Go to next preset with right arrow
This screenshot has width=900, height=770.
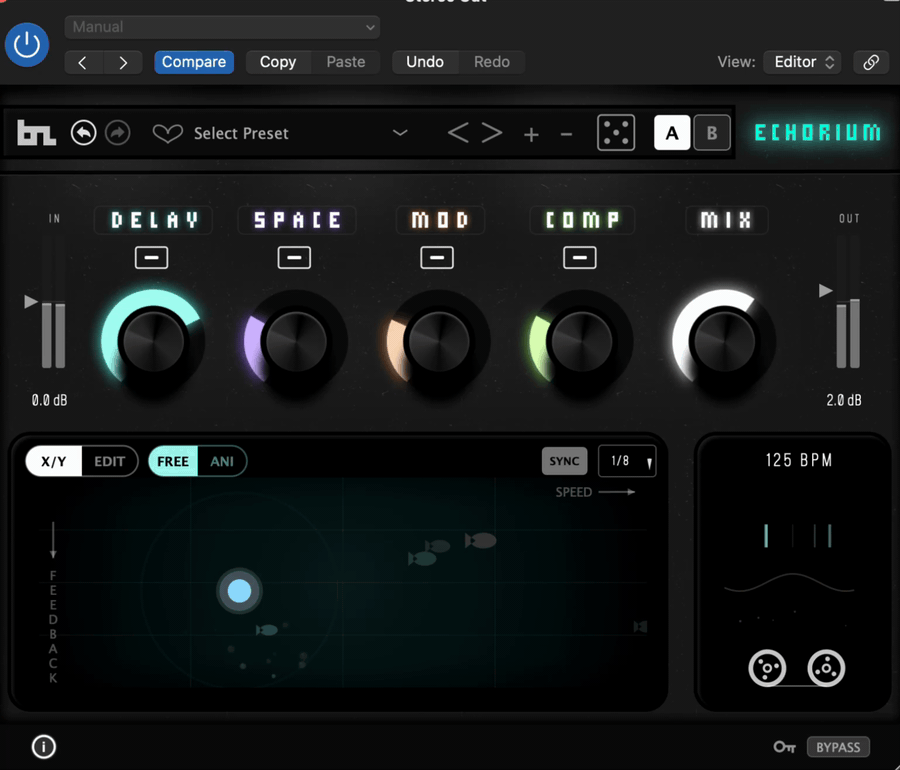click(123, 62)
